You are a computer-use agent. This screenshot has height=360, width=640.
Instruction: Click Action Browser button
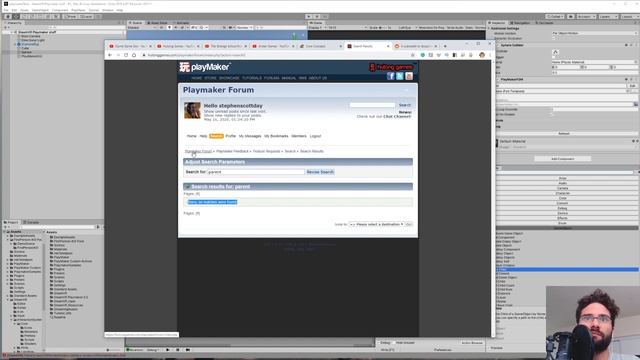pos(472,343)
